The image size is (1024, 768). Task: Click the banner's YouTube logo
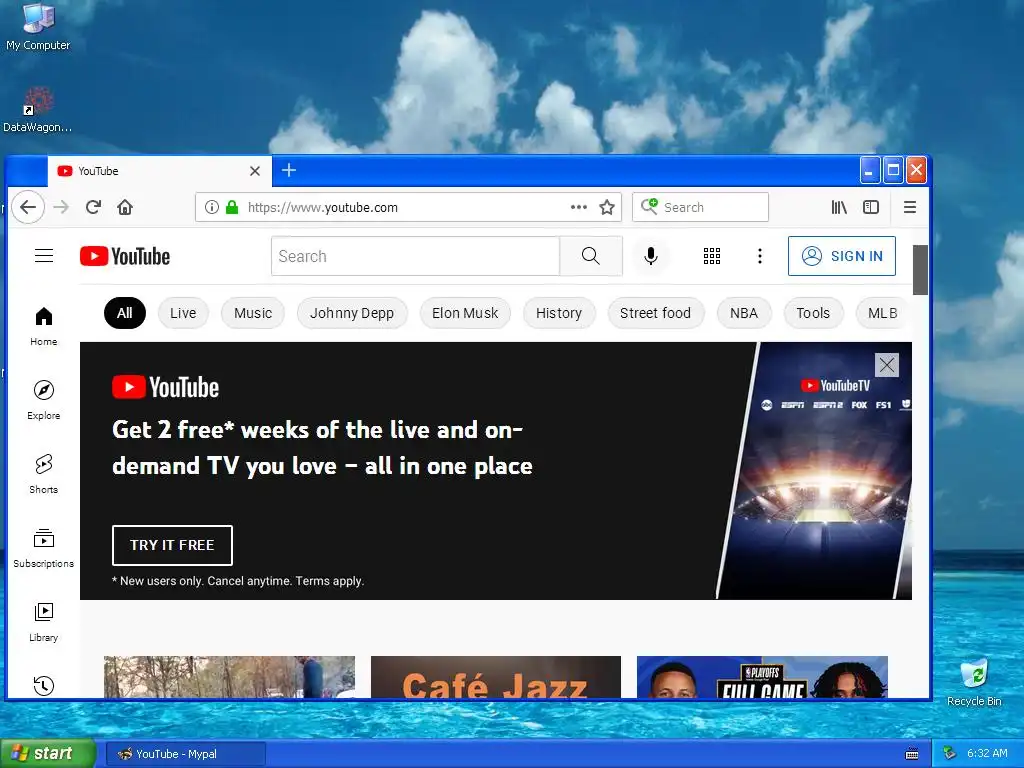click(165, 387)
